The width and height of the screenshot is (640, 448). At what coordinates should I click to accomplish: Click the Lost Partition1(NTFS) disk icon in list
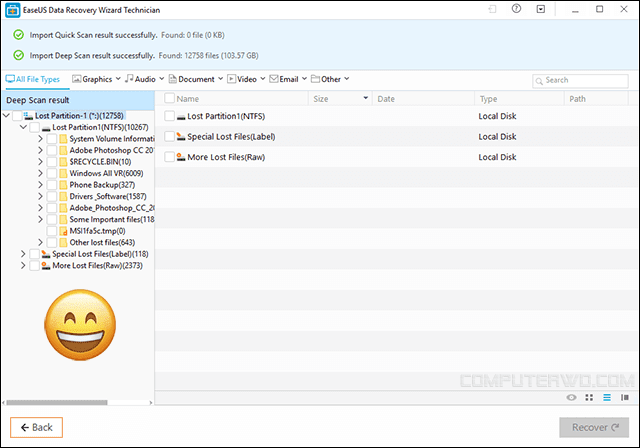[181, 117]
